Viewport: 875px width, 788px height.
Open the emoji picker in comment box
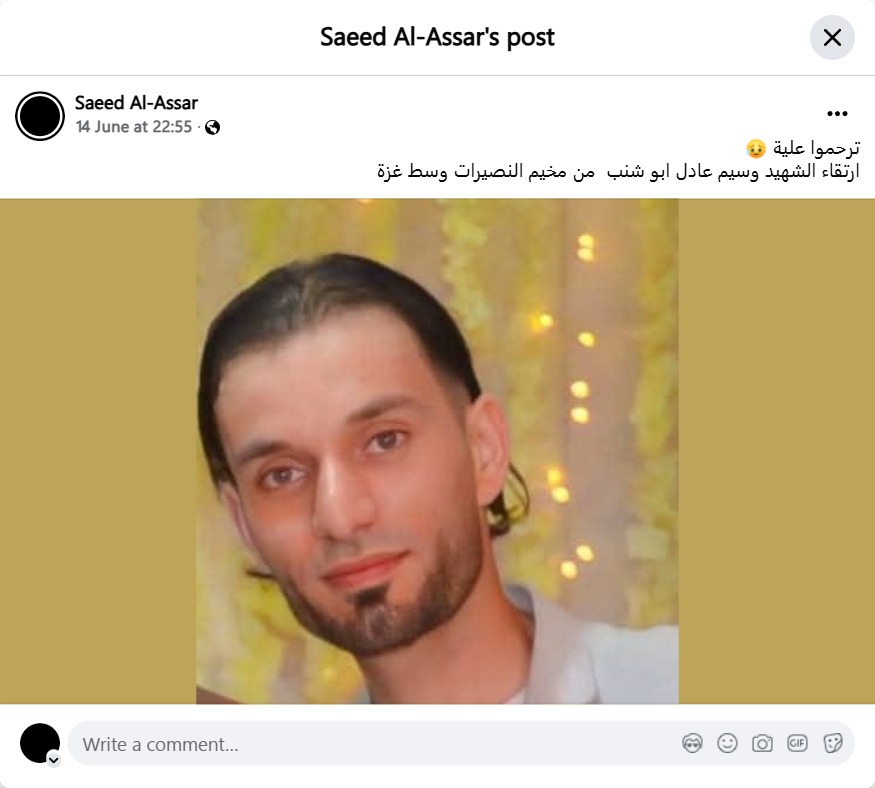click(x=727, y=743)
